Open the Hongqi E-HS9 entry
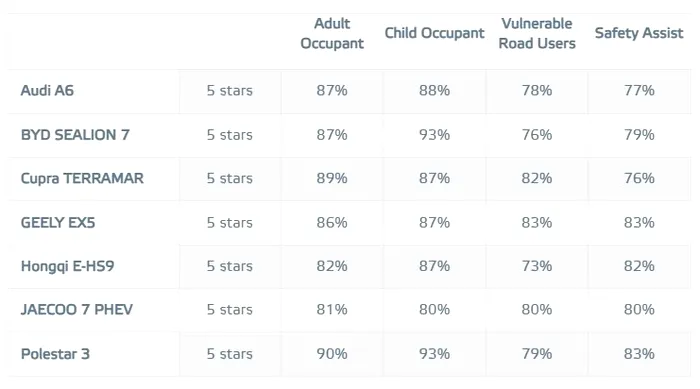Screen dimensions: 700x389 (67, 266)
